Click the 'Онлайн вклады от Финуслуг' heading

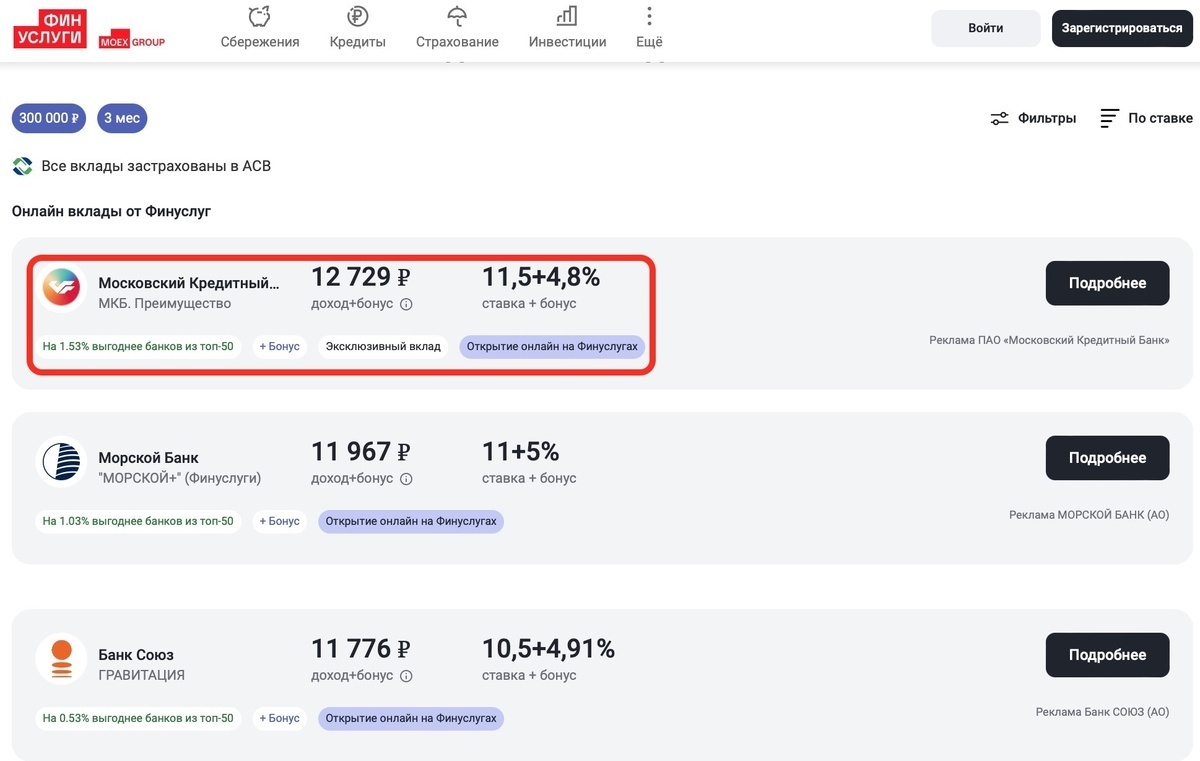point(111,211)
